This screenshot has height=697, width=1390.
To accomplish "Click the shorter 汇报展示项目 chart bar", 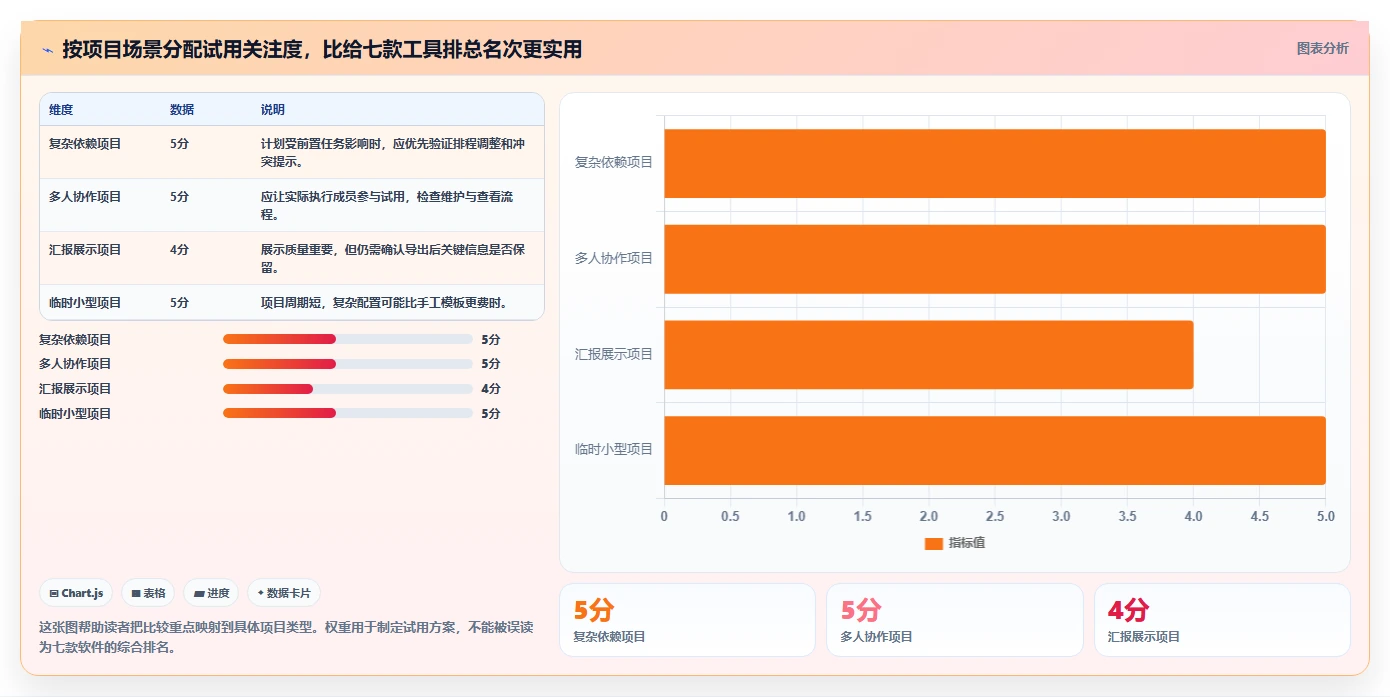I will (x=929, y=355).
